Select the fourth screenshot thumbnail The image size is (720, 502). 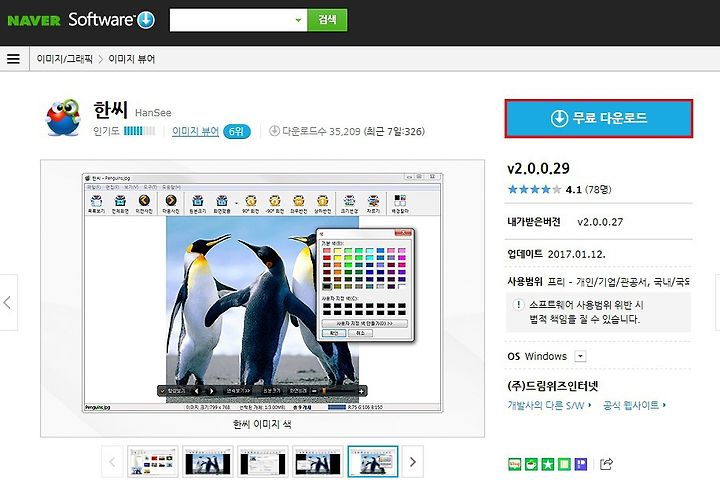click(318, 462)
